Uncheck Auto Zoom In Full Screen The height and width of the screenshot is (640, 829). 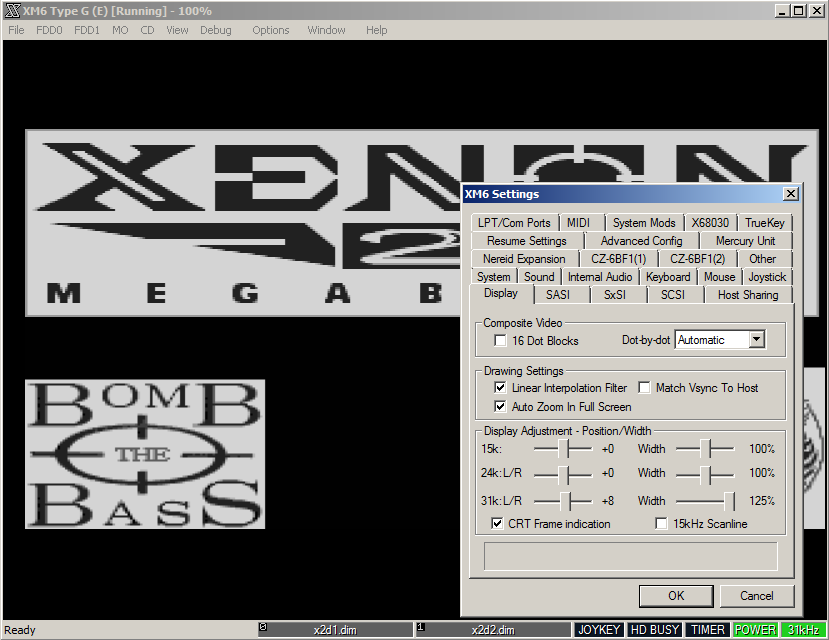(x=500, y=406)
